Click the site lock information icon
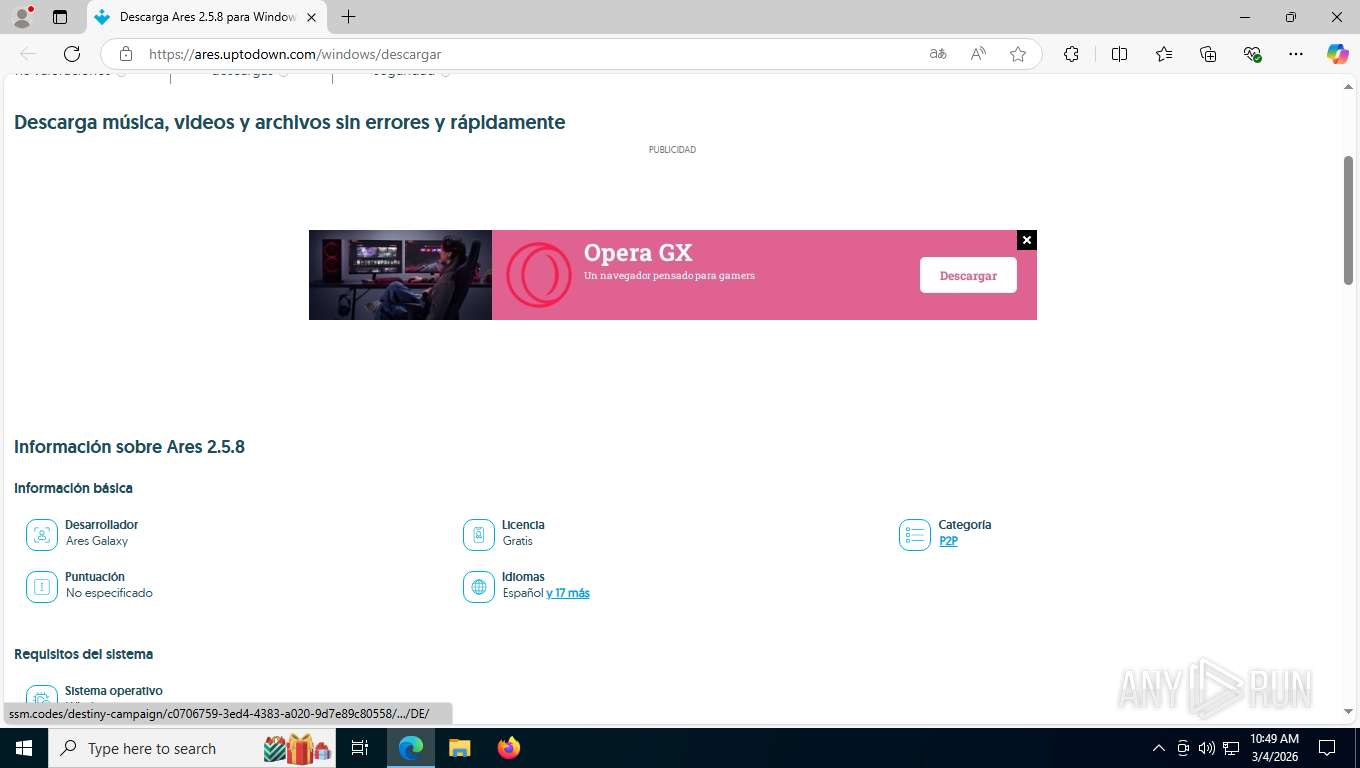Screen dimensions: 1360x768 point(125,54)
